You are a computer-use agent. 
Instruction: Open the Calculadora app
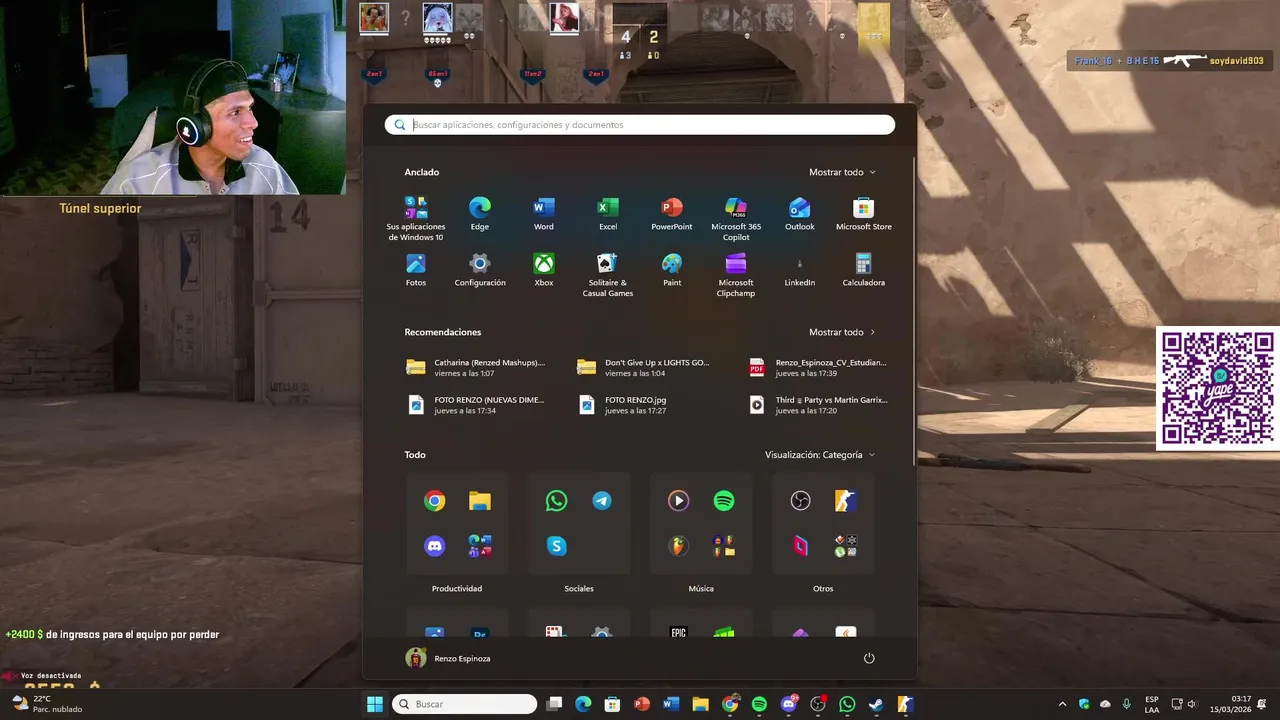click(x=864, y=270)
